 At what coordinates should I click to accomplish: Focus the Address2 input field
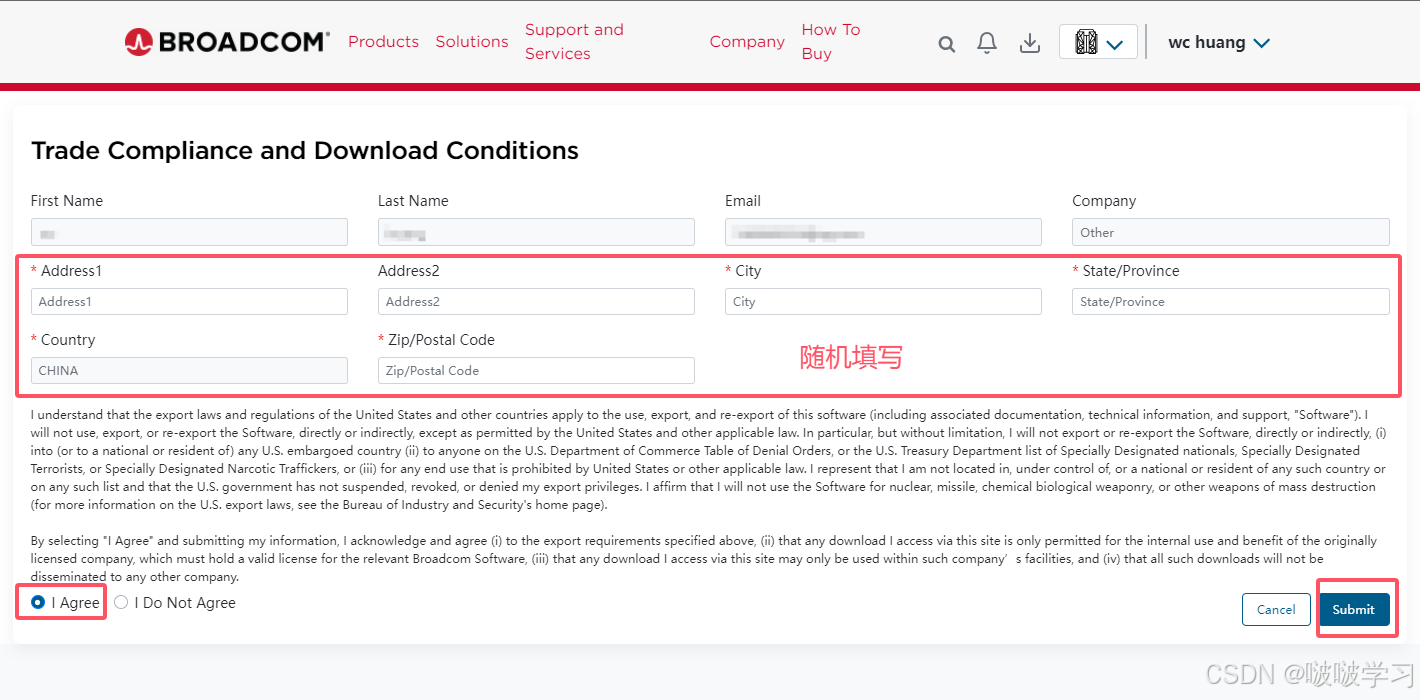click(536, 302)
